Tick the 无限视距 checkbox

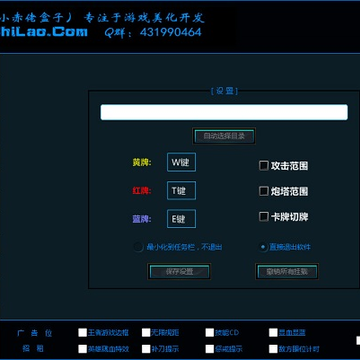(x=146, y=332)
